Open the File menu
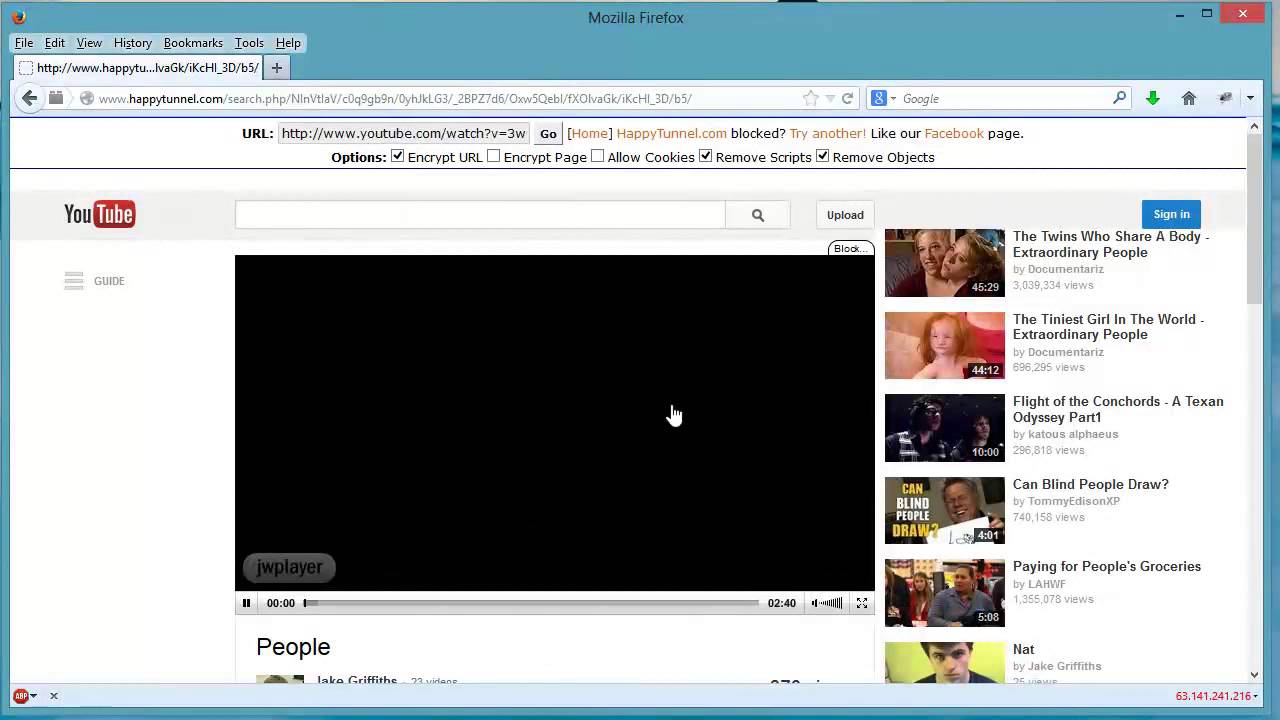 click(24, 43)
